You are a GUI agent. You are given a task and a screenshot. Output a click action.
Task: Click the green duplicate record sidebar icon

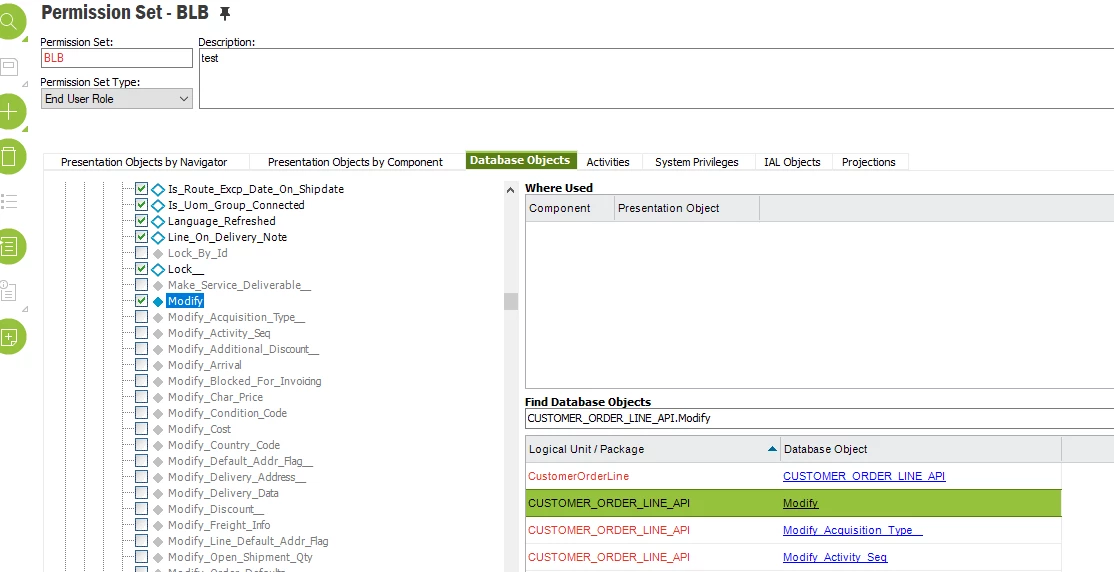(x=9, y=337)
